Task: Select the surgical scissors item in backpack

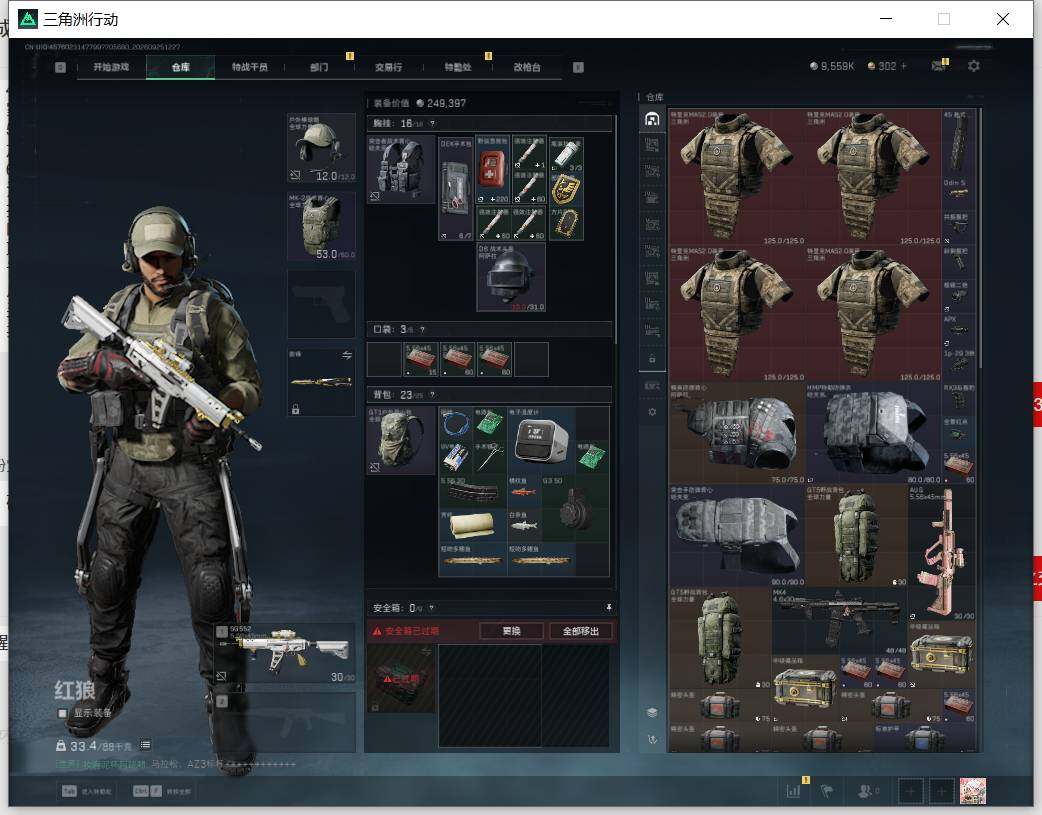Action: pos(490,458)
